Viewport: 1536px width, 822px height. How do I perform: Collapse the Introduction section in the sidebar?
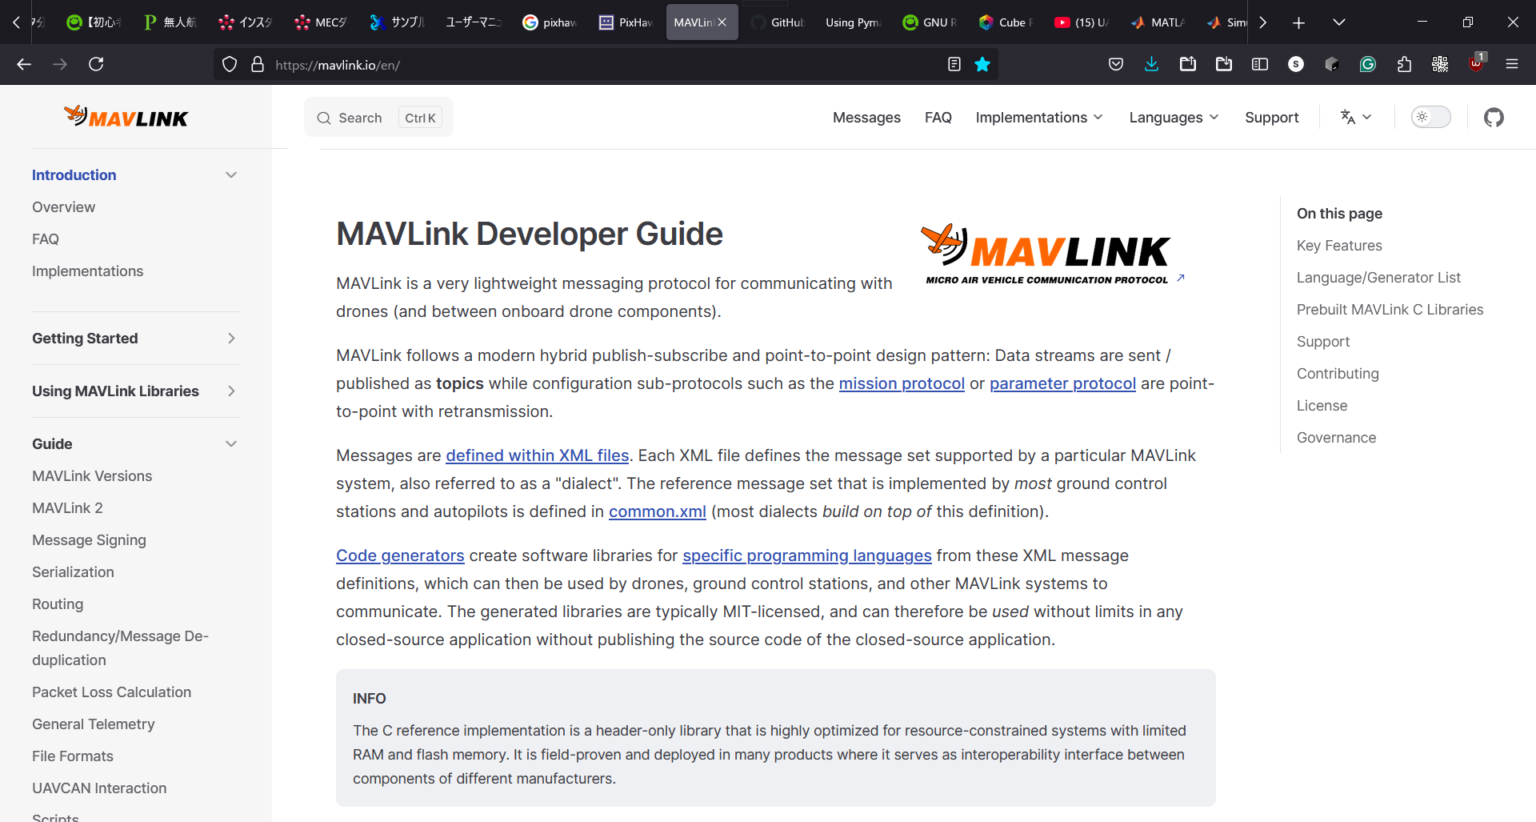[231, 174]
